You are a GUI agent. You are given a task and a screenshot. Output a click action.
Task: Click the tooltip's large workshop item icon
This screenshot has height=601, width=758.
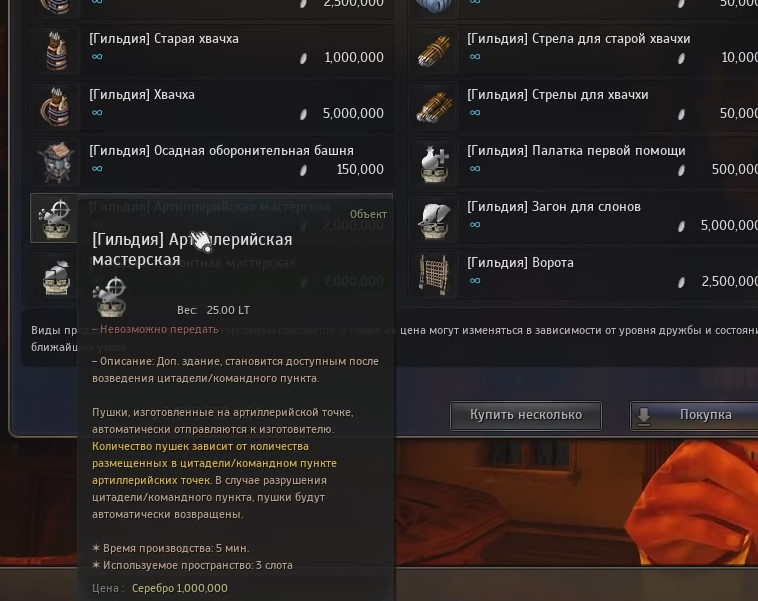[110, 296]
